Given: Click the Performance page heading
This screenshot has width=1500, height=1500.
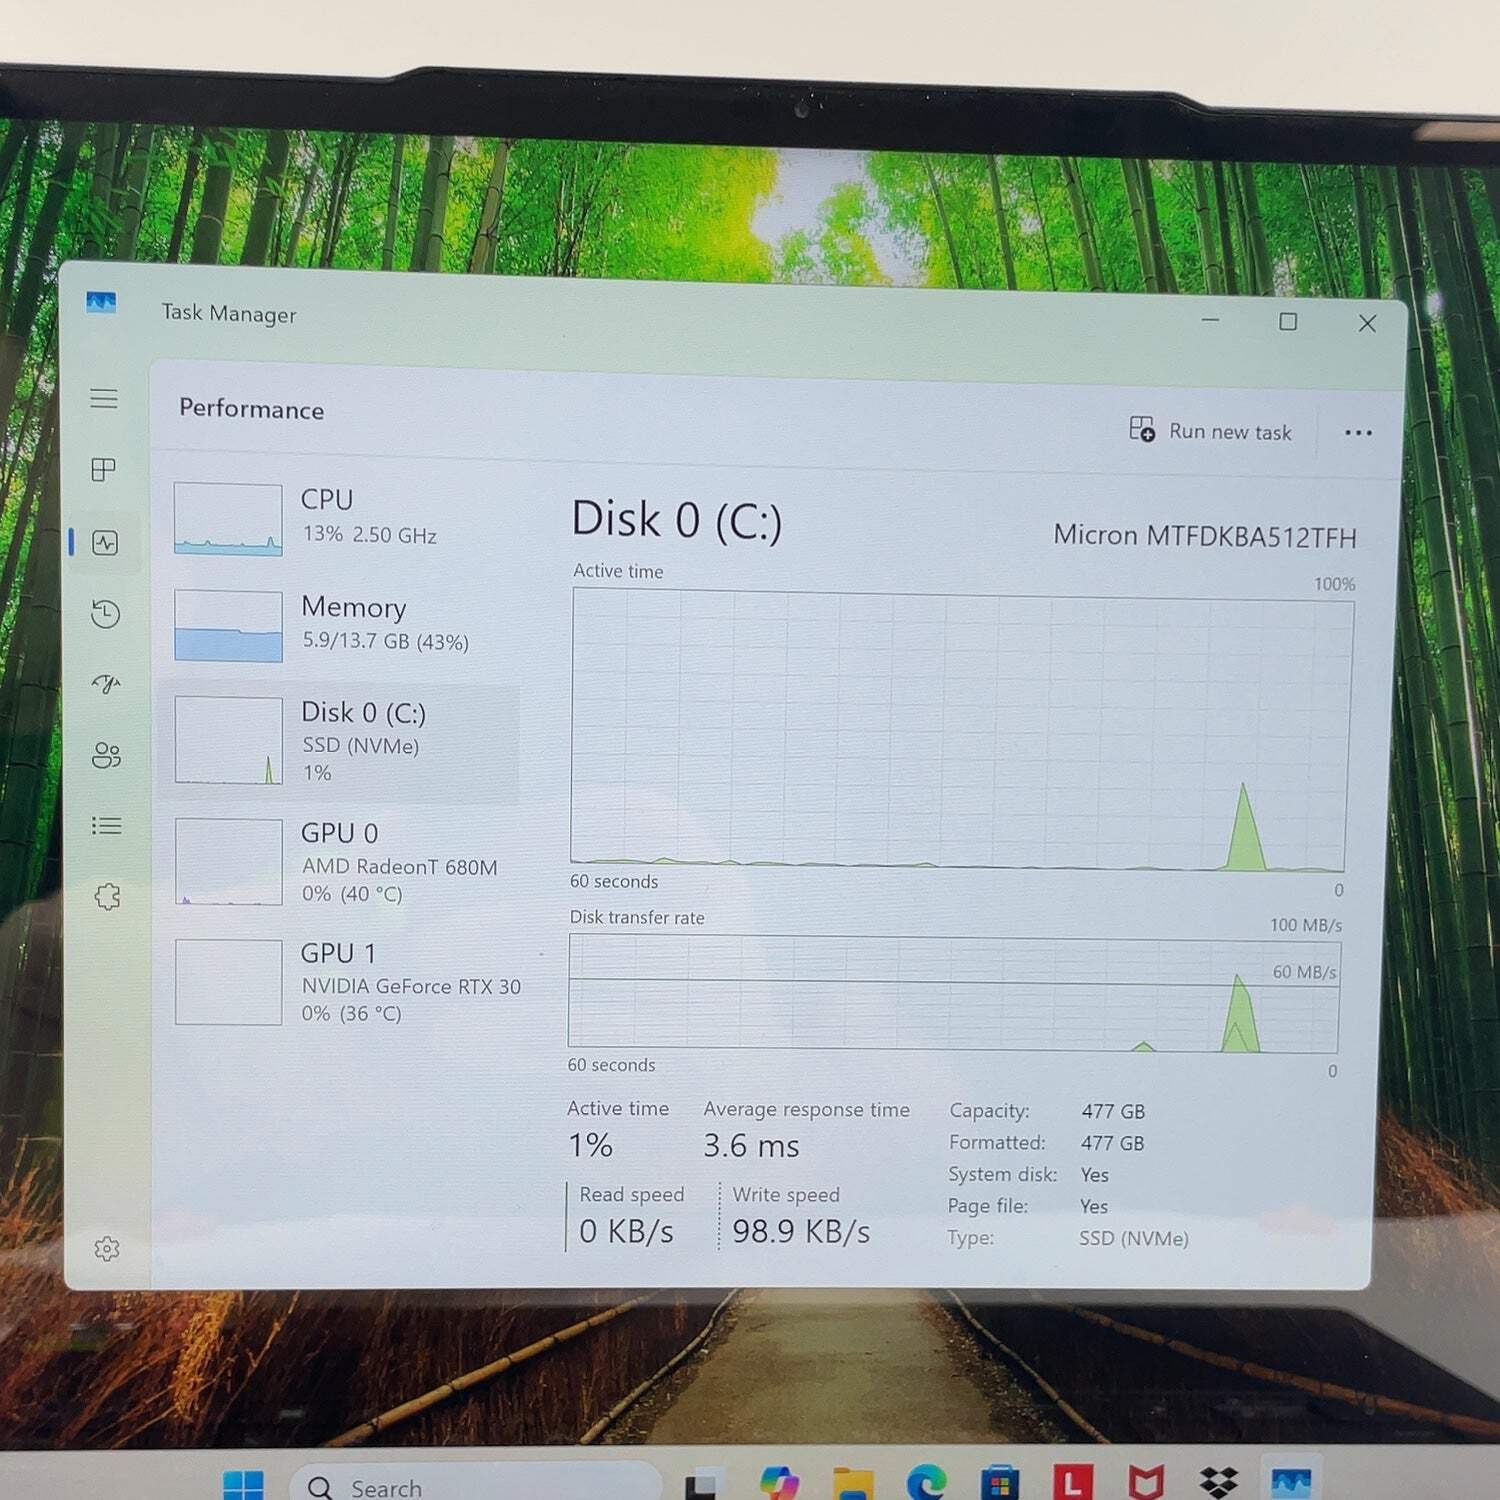Looking at the screenshot, I should [x=251, y=409].
